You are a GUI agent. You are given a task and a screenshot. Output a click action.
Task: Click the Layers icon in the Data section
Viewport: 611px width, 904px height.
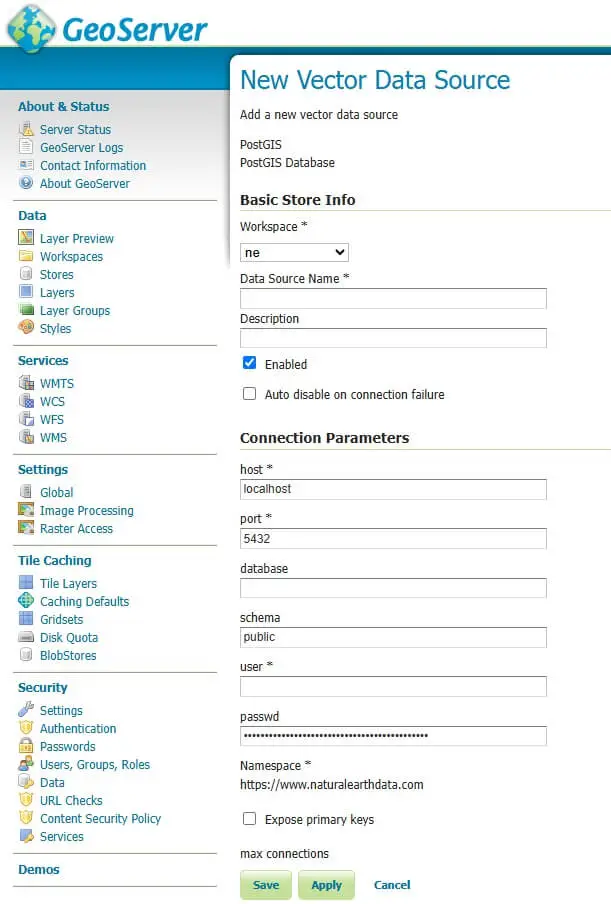(x=26, y=291)
